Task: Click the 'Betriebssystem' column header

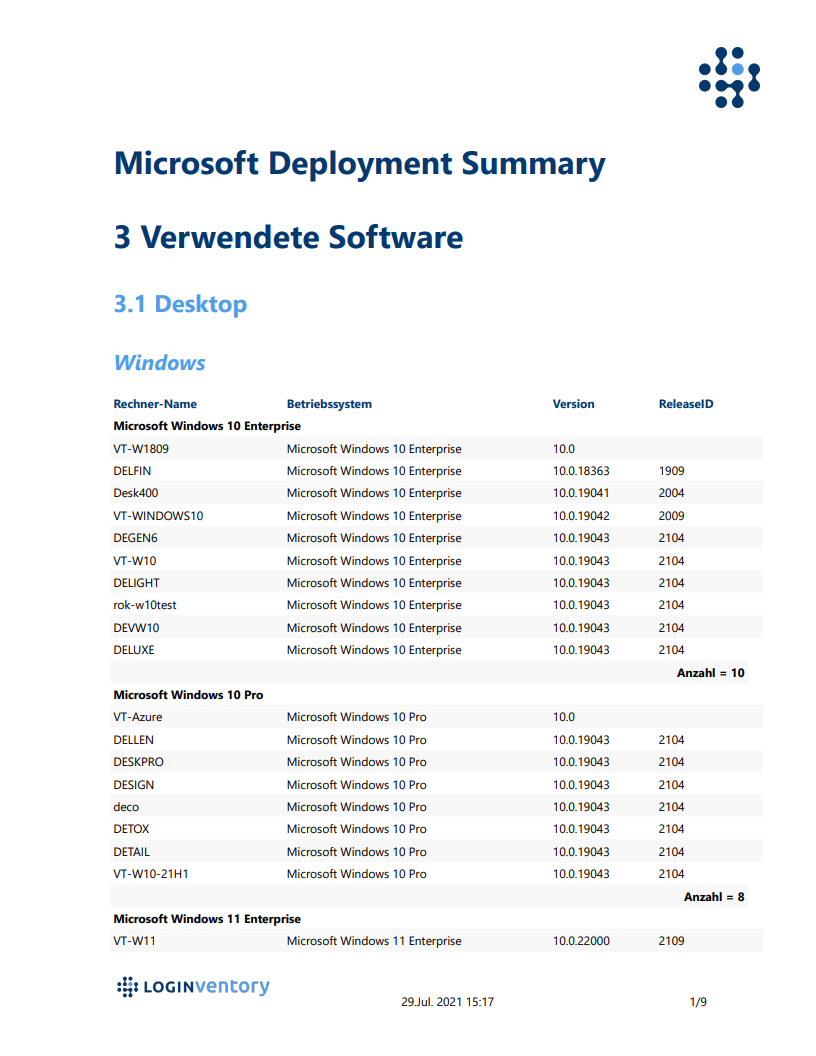Action: (329, 404)
